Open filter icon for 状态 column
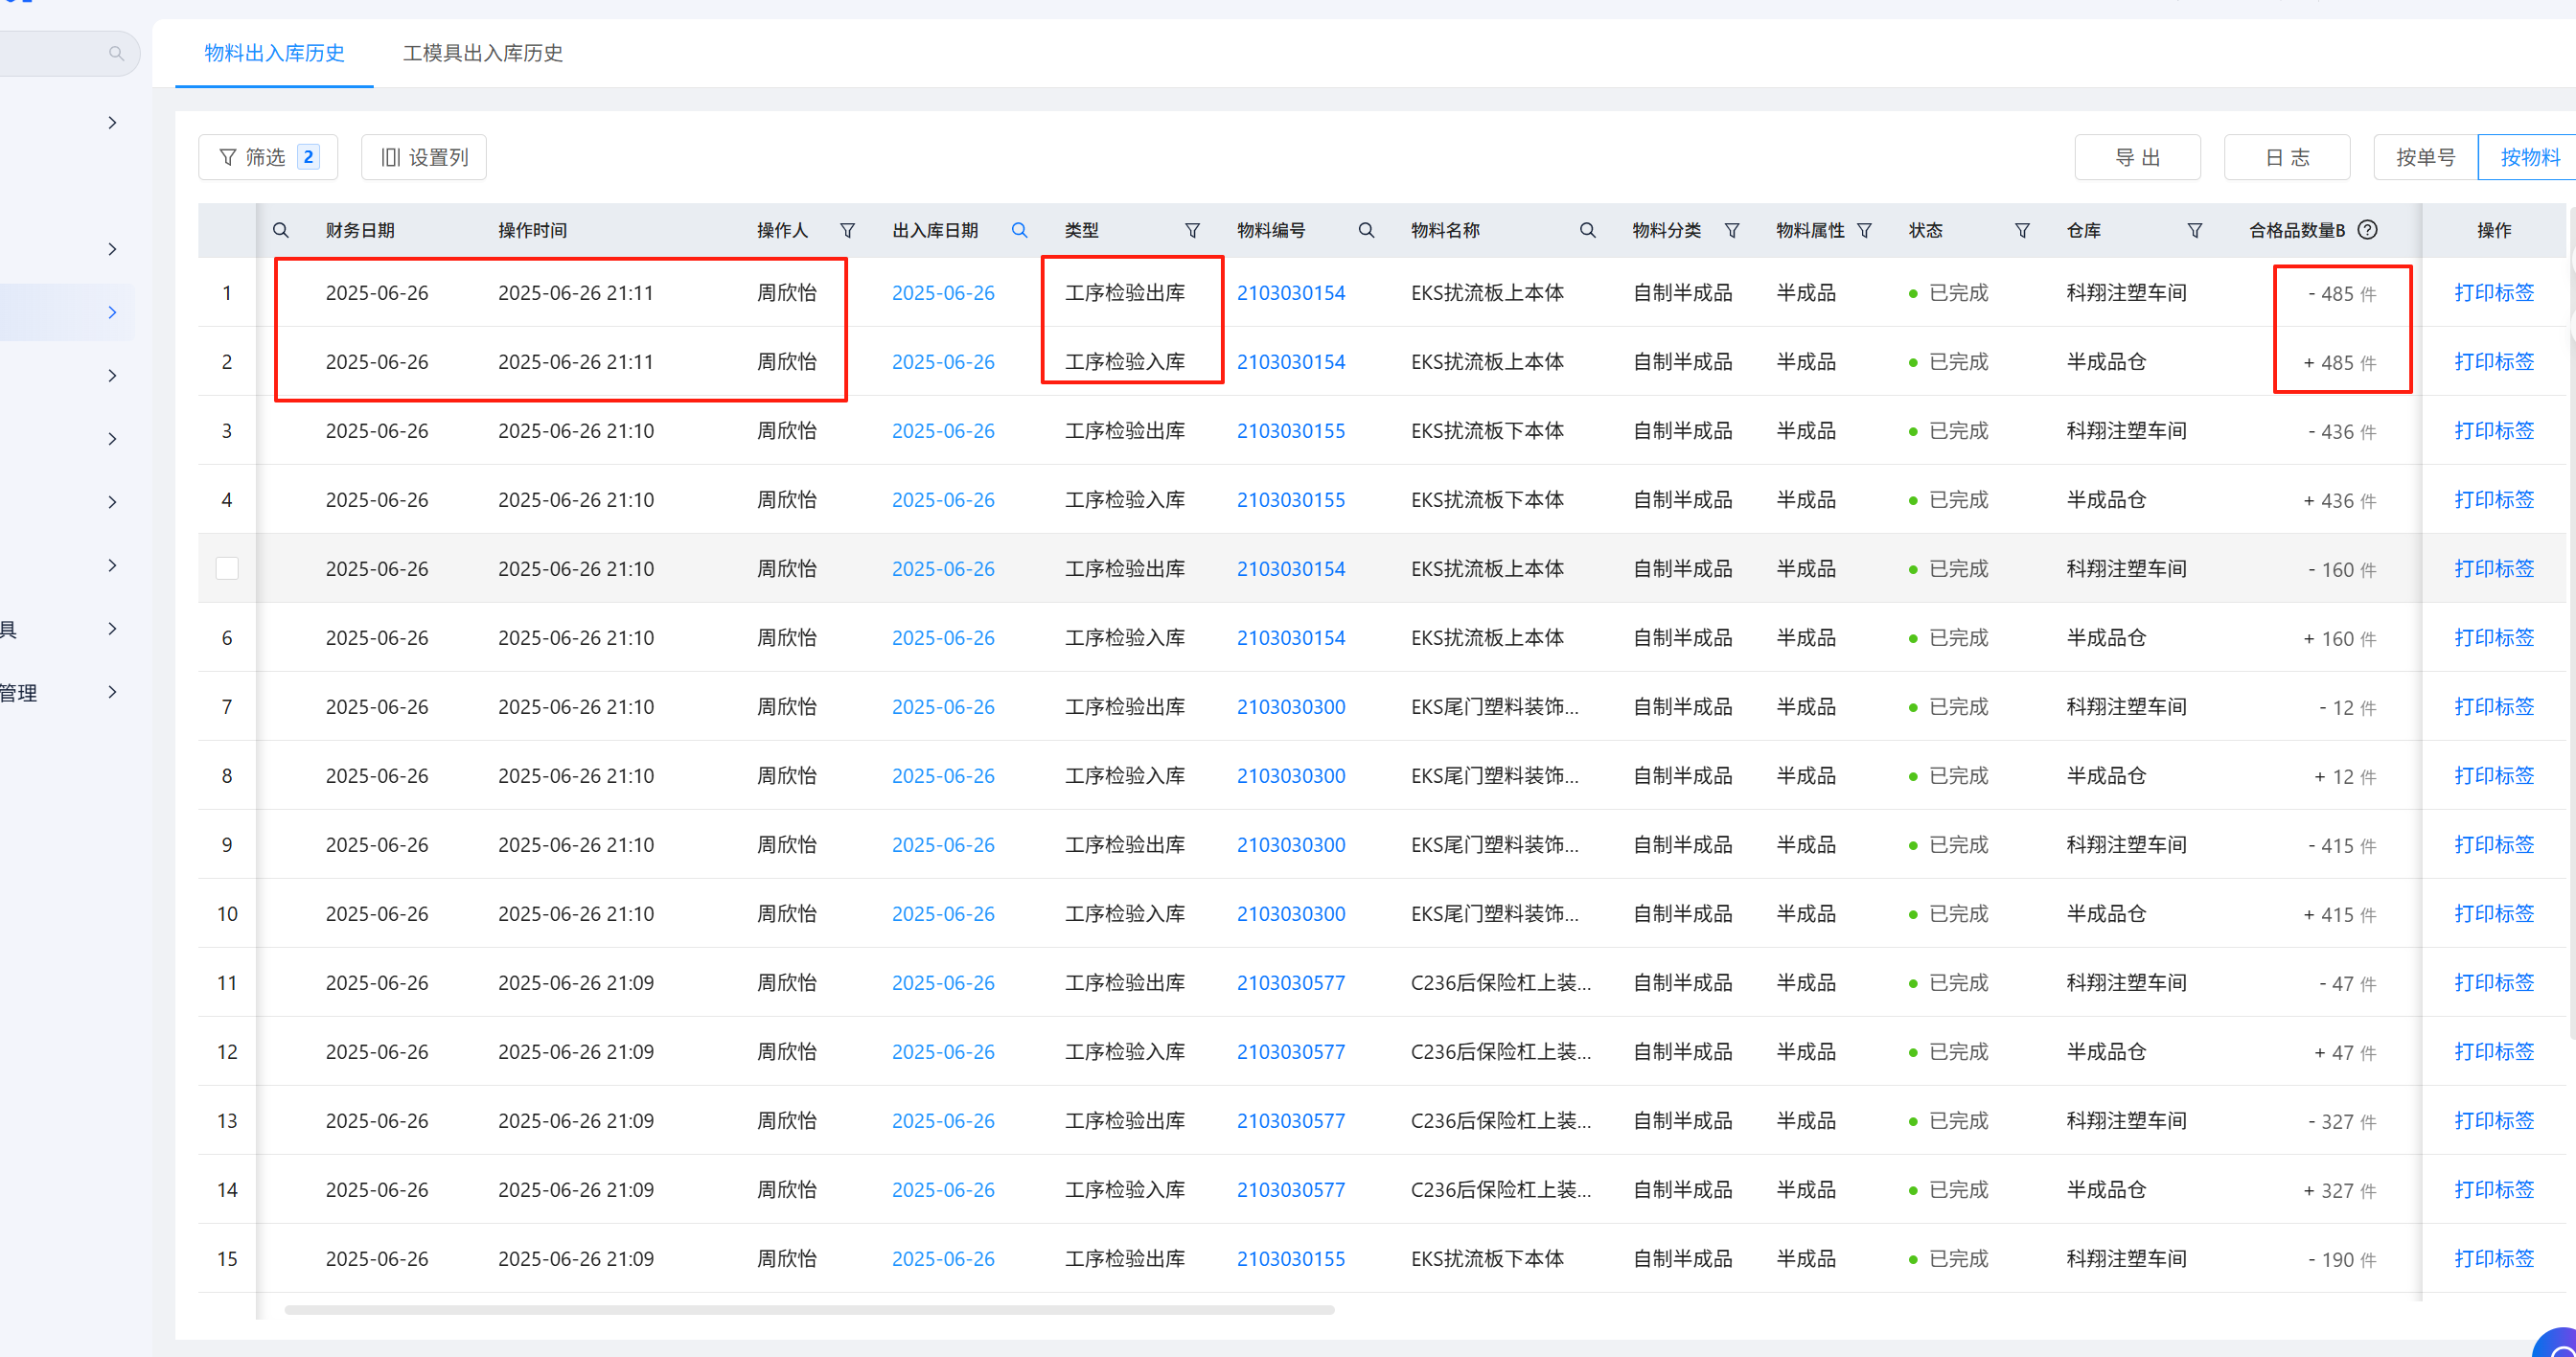 tap(2022, 231)
